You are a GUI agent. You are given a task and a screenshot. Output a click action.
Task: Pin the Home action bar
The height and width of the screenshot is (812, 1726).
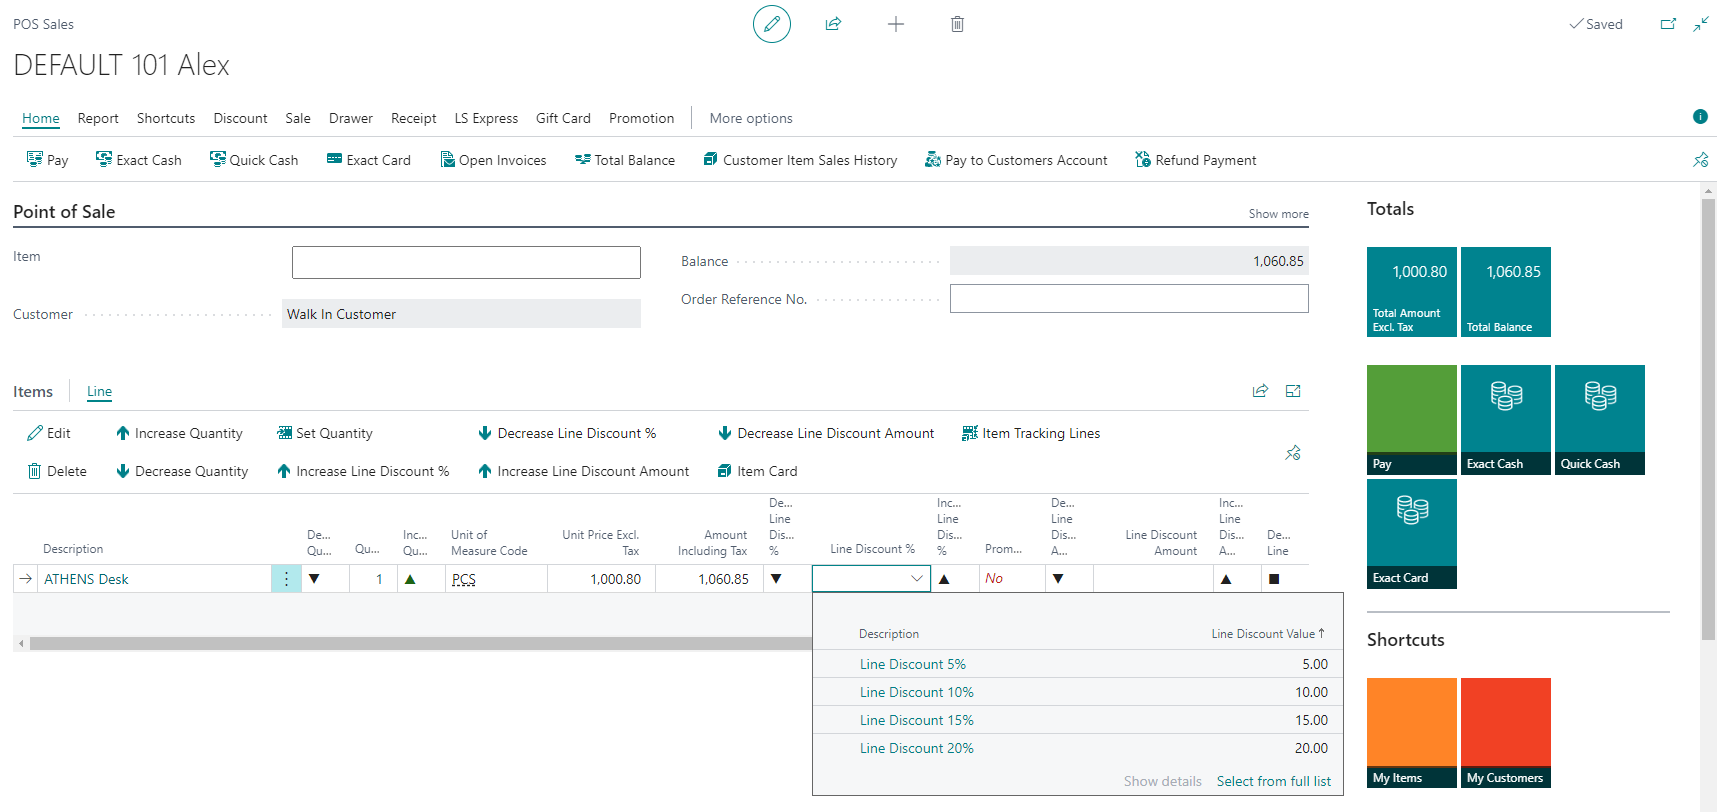(1700, 160)
